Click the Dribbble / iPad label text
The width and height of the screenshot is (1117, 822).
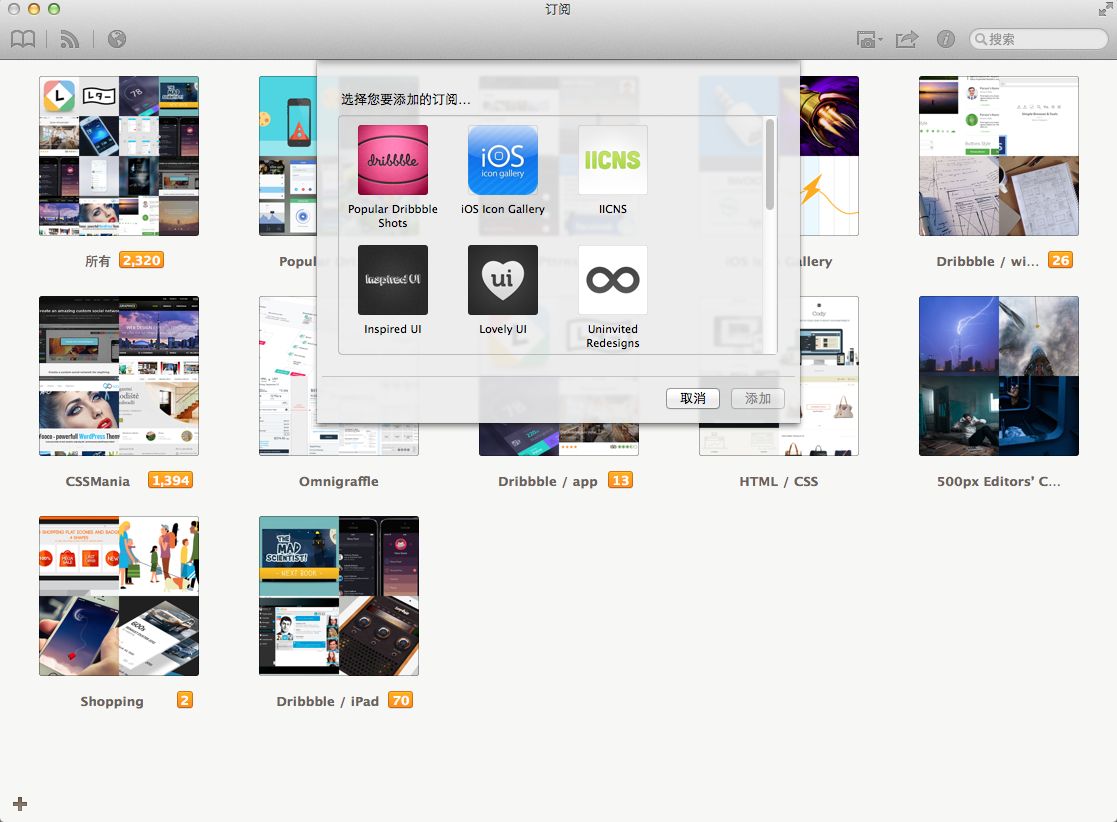[328, 702]
